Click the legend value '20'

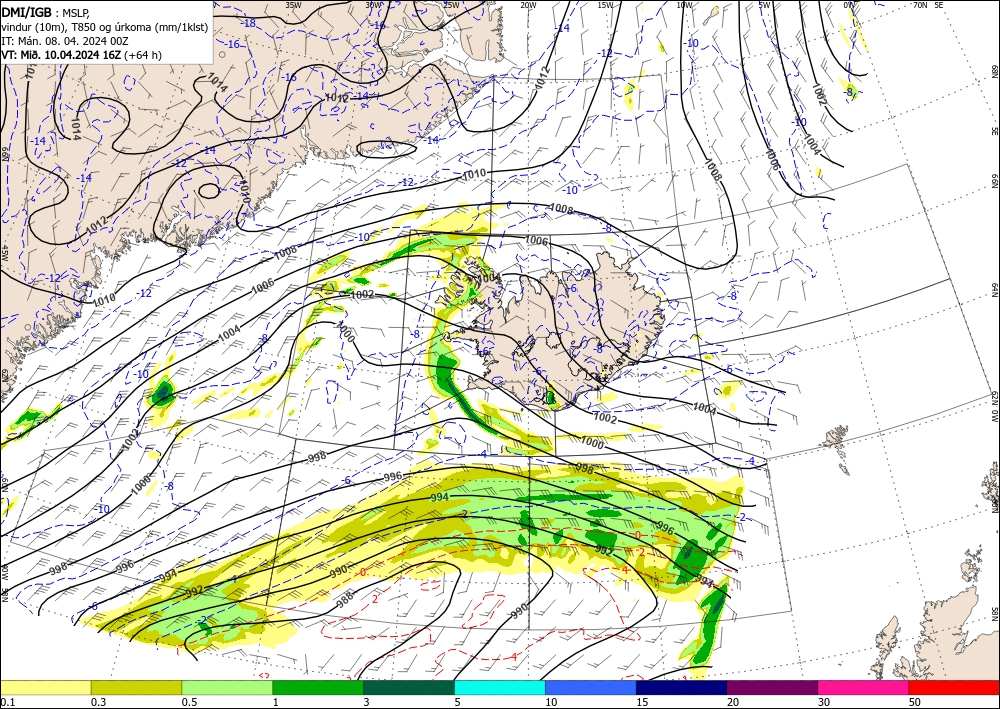tap(733, 702)
